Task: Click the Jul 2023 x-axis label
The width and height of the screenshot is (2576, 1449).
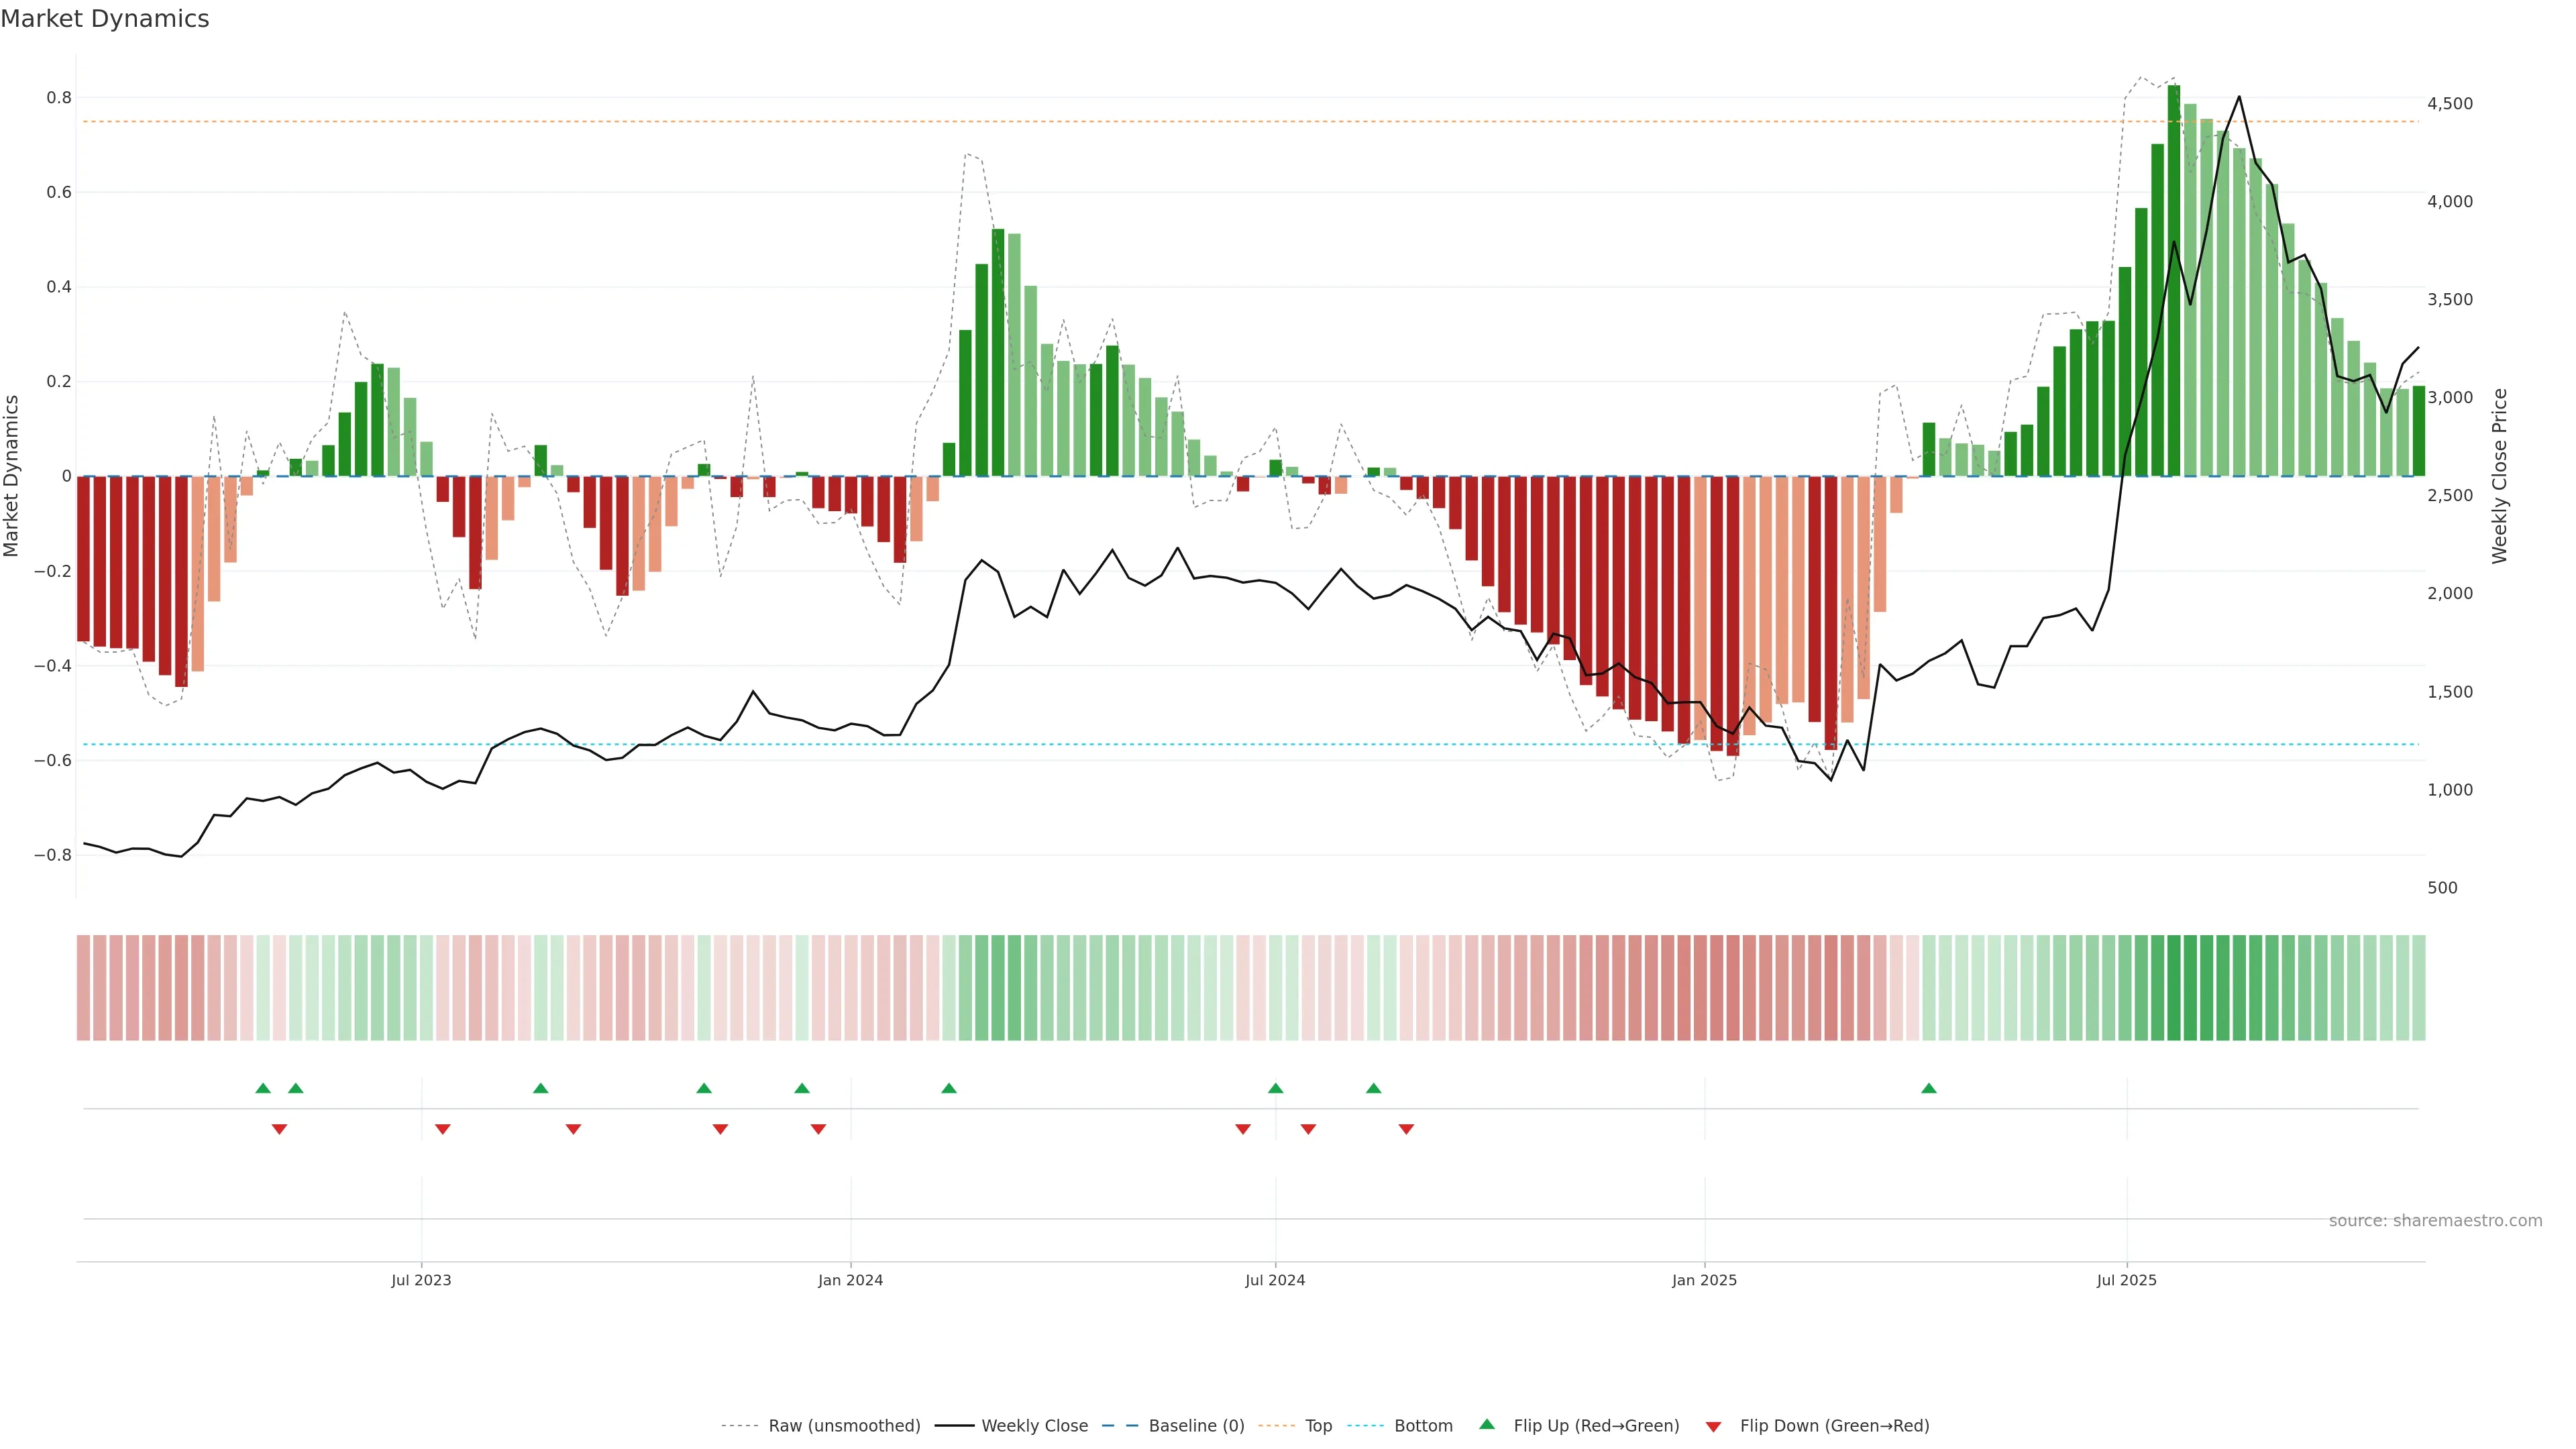Action: (x=421, y=1280)
